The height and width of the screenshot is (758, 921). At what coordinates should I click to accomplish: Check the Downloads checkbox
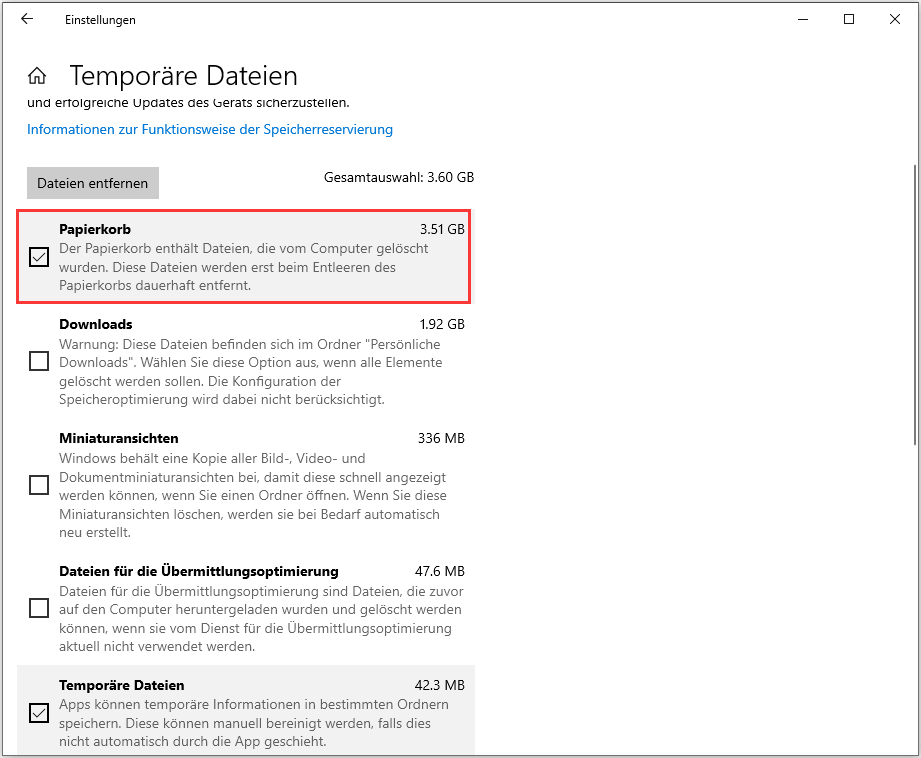pos(39,361)
